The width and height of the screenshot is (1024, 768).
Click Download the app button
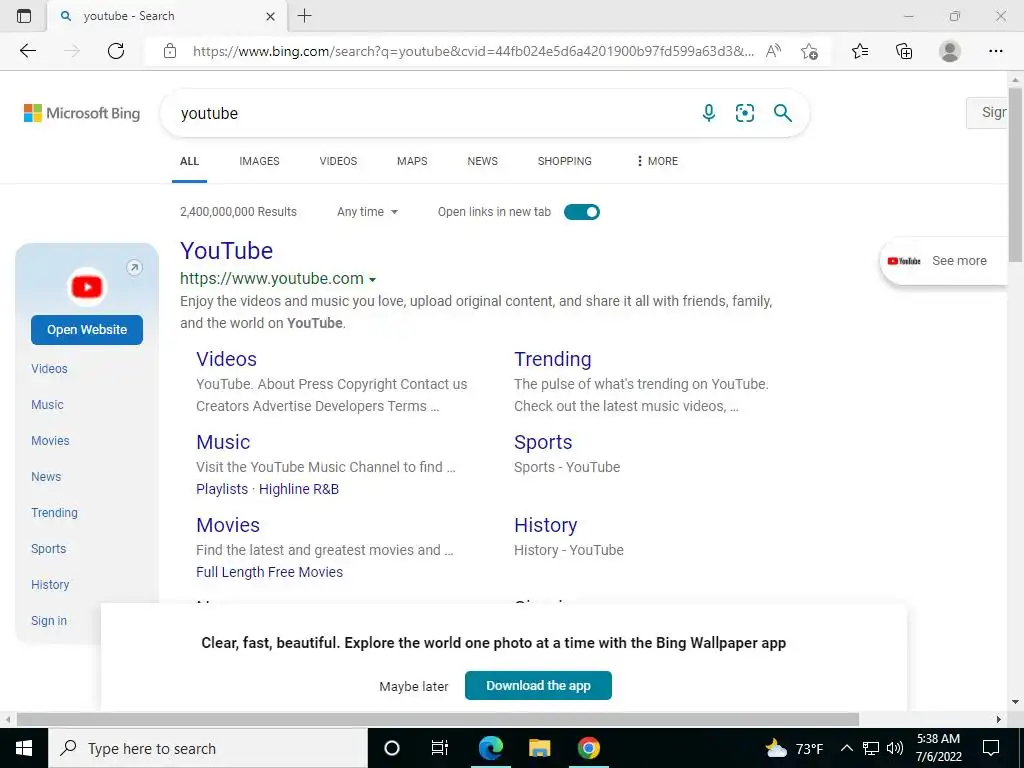[538, 686]
